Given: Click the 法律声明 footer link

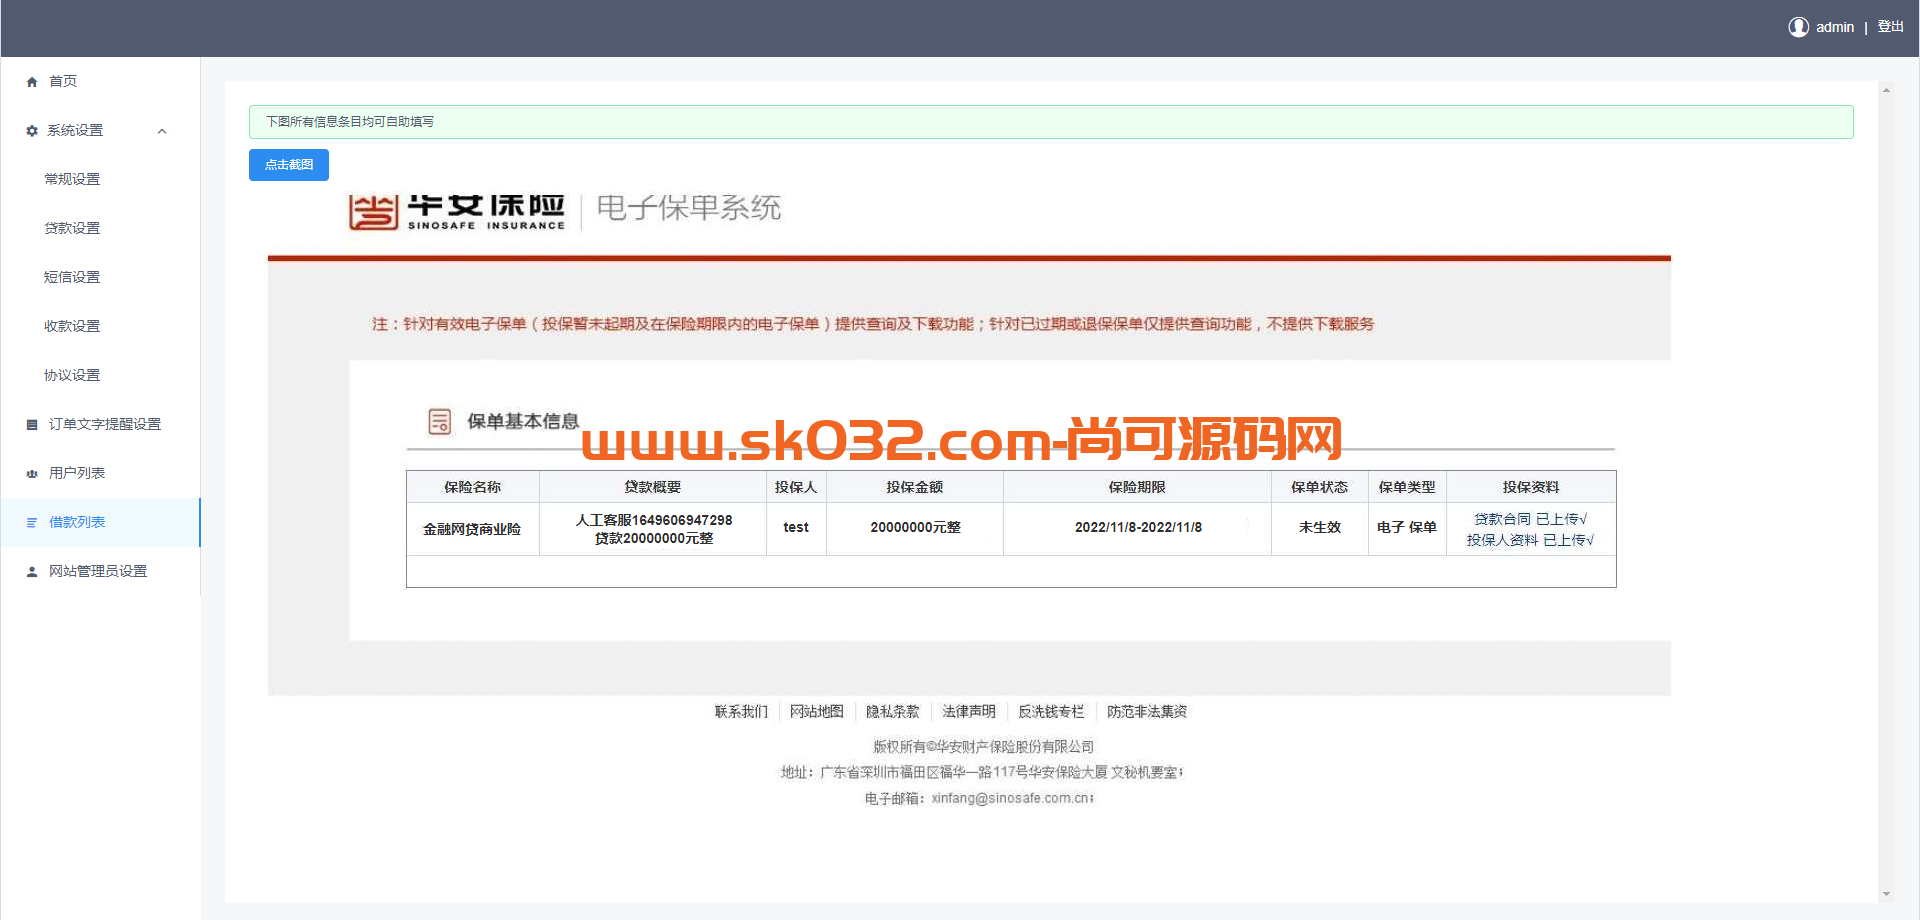Looking at the screenshot, I should coord(969,712).
